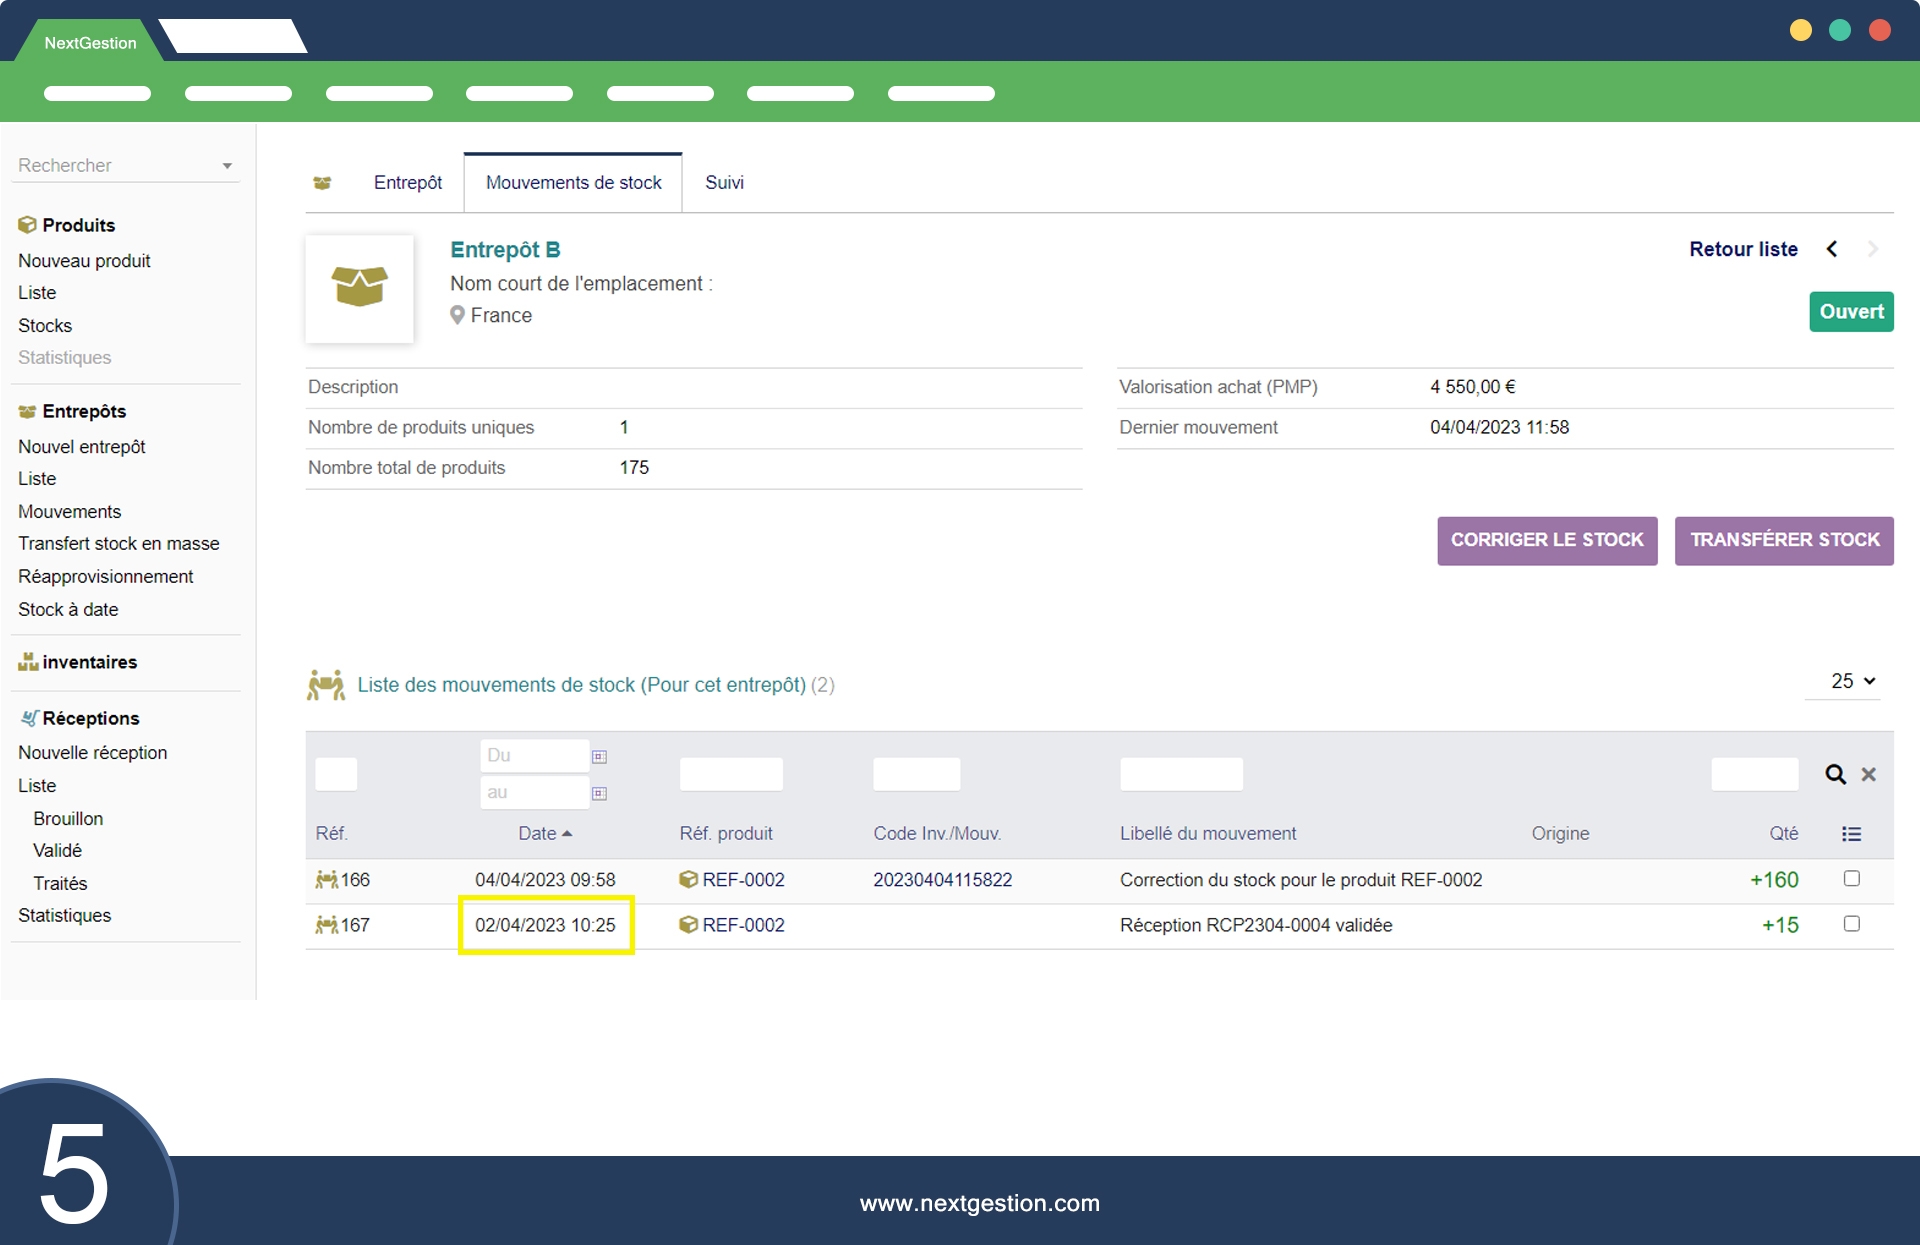Screen dimensions: 1920x1245
Task: Click the warehouse icon beside Entrepôt tab
Action: pyautogui.click(x=322, y=183)
